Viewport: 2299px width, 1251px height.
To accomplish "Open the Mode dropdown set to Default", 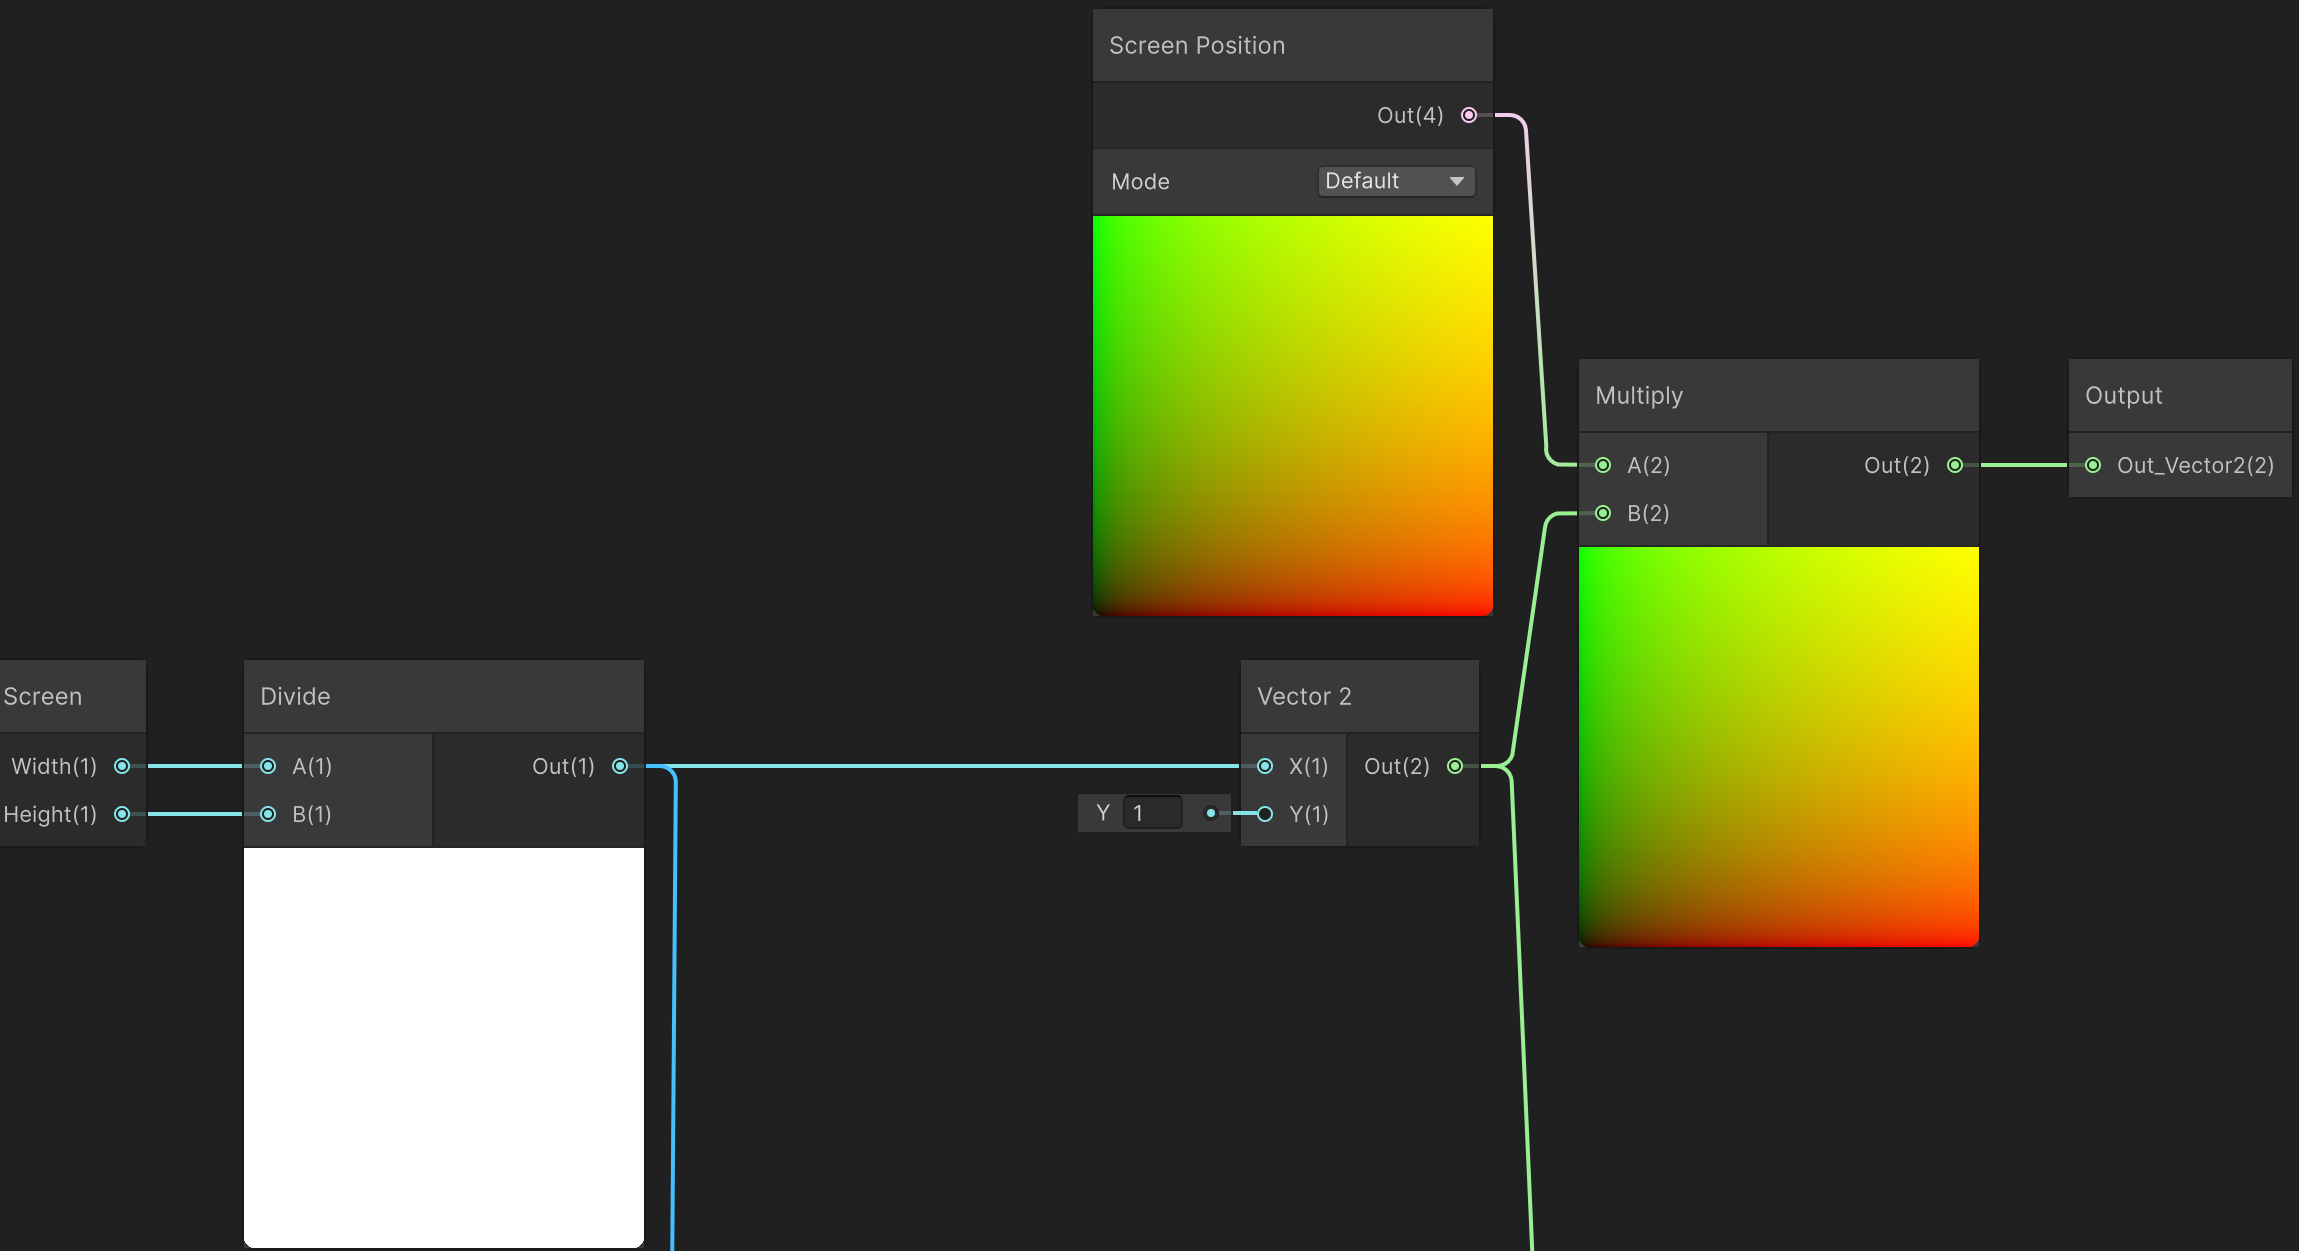I will click(x=1395, y=181).
